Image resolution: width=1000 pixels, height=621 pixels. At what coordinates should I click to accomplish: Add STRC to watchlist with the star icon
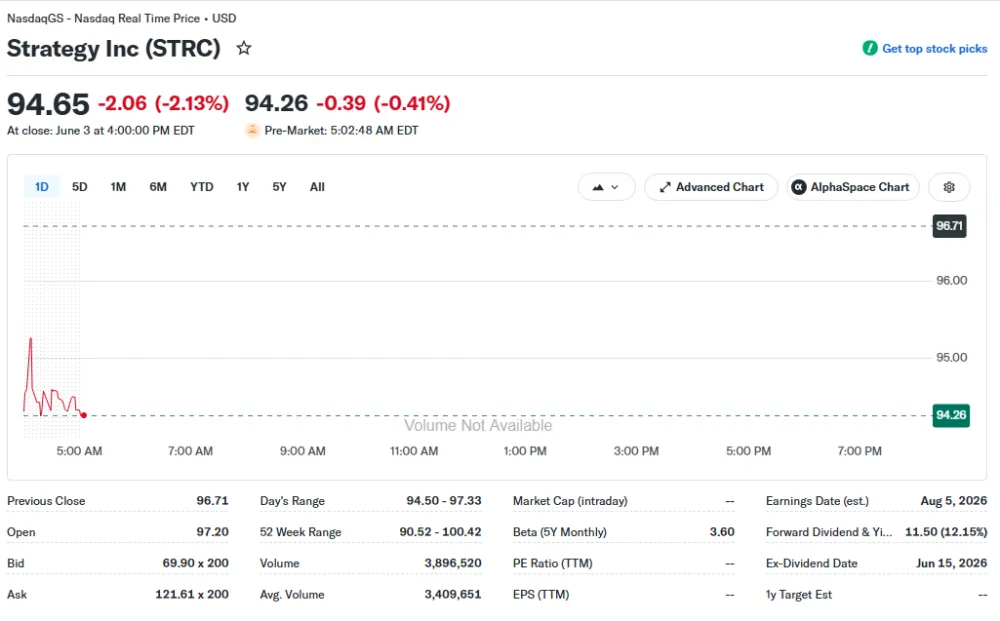(x=244, y=48)
